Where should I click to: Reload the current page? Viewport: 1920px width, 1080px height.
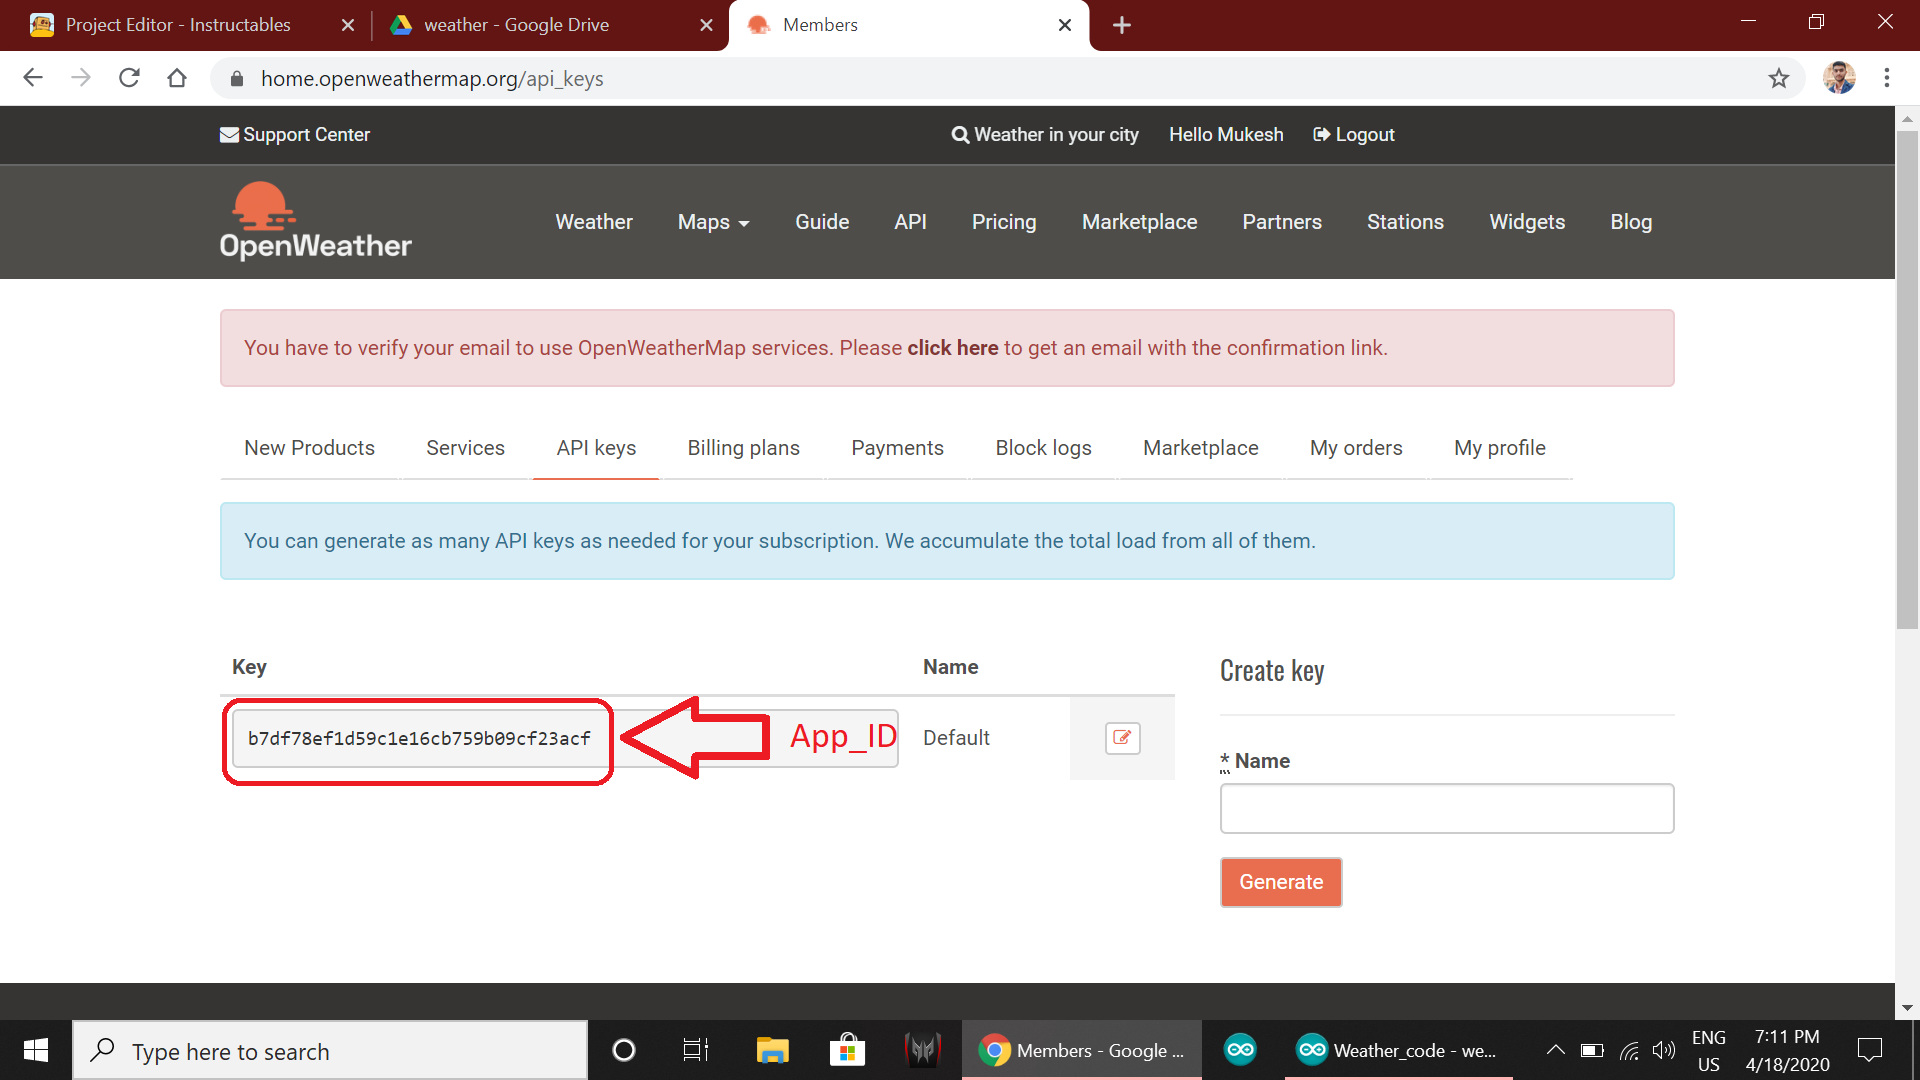(129, 78)
